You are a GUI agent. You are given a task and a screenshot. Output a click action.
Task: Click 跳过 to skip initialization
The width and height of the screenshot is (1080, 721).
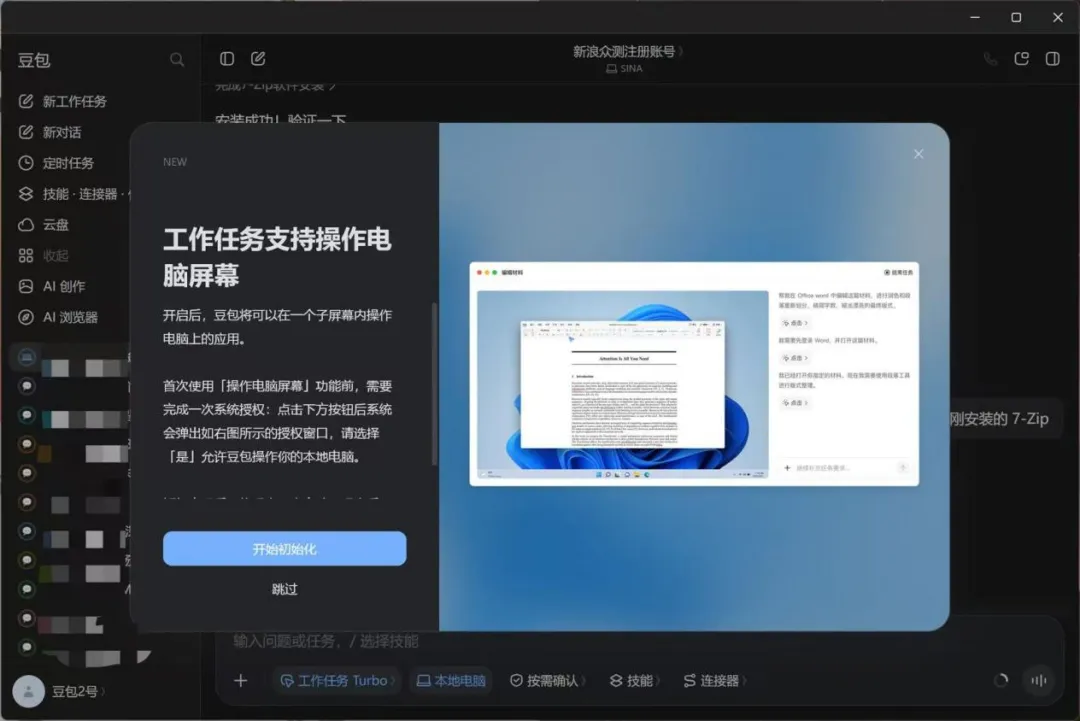pos(284,589)
